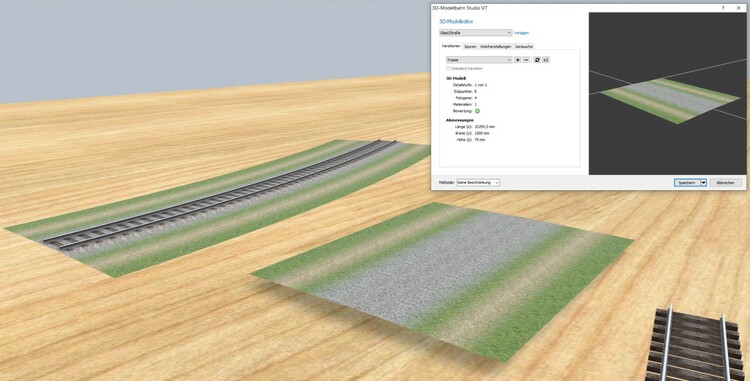The image size is (750, 381).
Task: Click the 3D model preview viewport
Action: click(x=667, y=94)
